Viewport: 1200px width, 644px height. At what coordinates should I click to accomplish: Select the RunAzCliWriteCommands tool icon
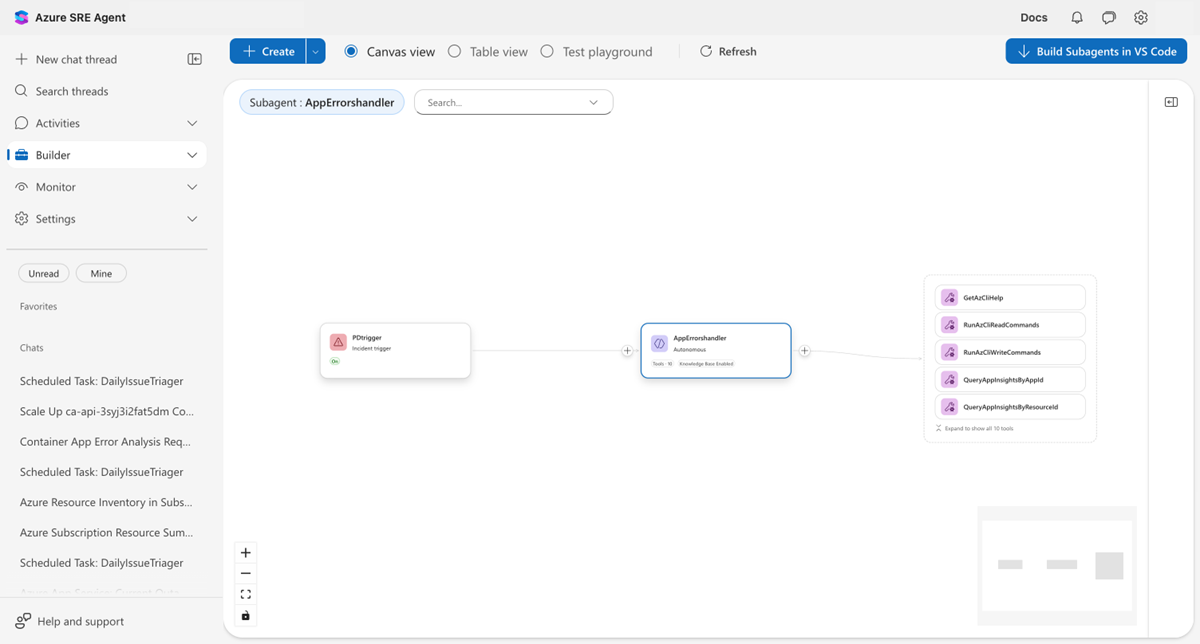[948, 351]
